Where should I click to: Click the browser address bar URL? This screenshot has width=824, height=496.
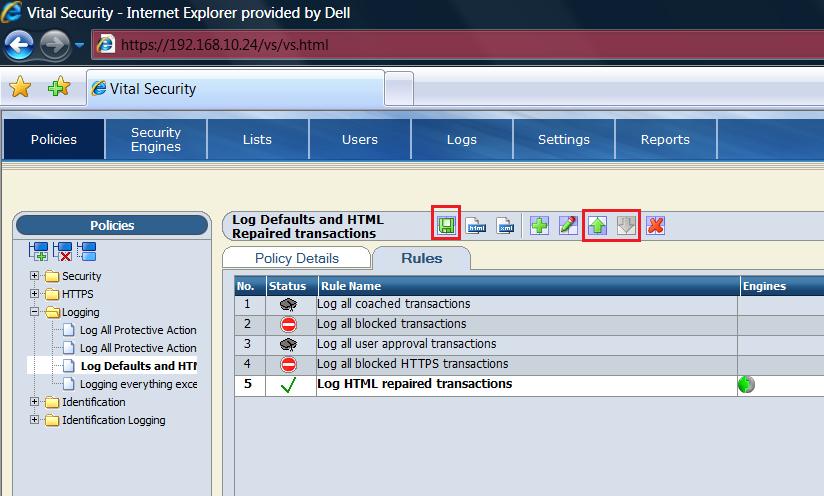224,45
